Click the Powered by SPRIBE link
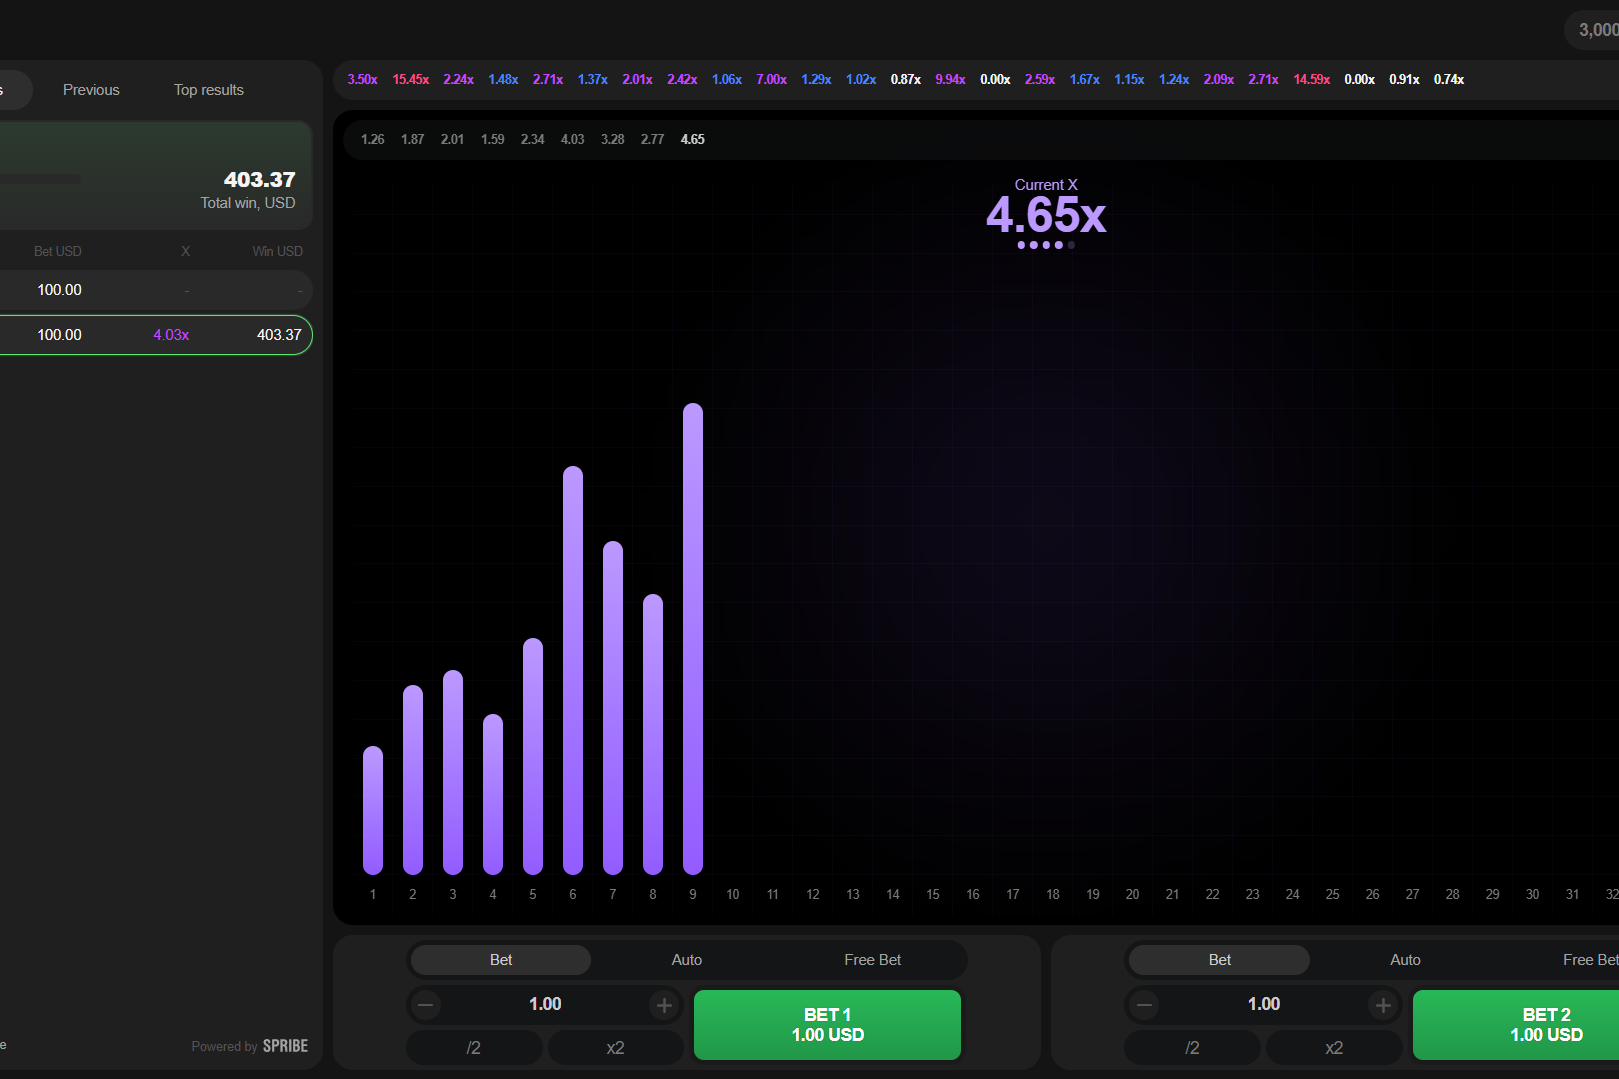Image resolution: width=1619 pixels, height=1079 pixels. 250,1046
